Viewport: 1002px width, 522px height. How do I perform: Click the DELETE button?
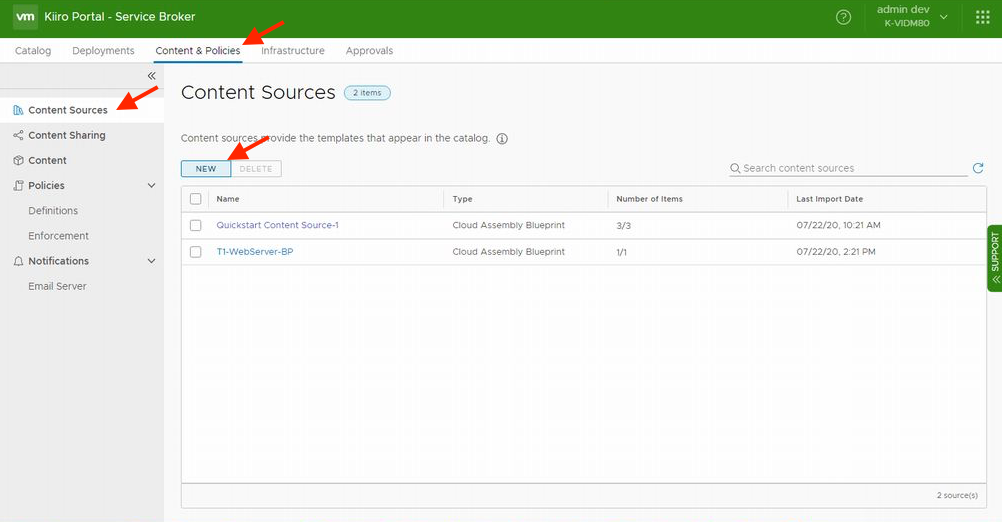tap(256, 169)
